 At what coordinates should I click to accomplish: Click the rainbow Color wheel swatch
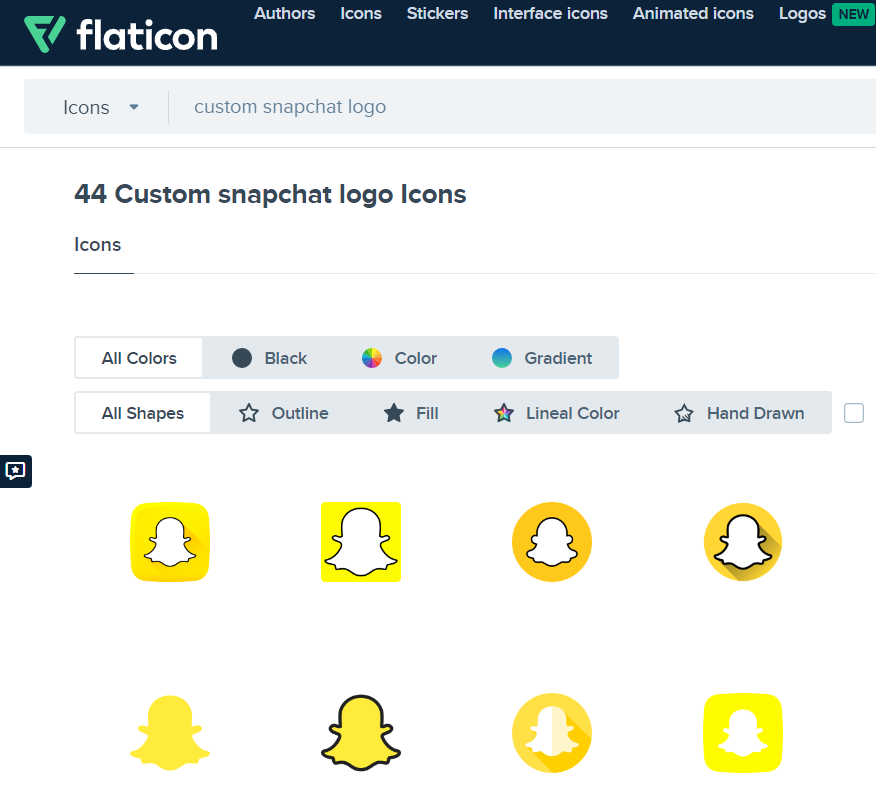click(372, 358)
